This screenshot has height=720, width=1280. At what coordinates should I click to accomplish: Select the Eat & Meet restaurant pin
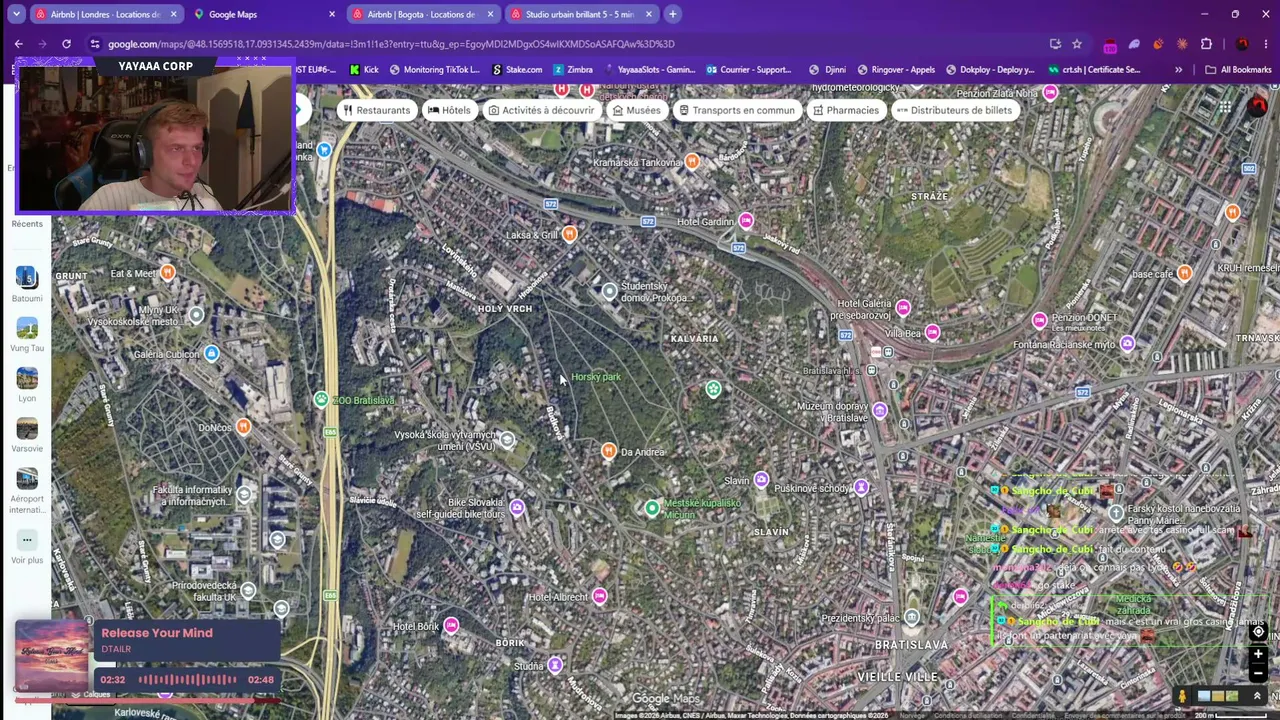[167, 272]
